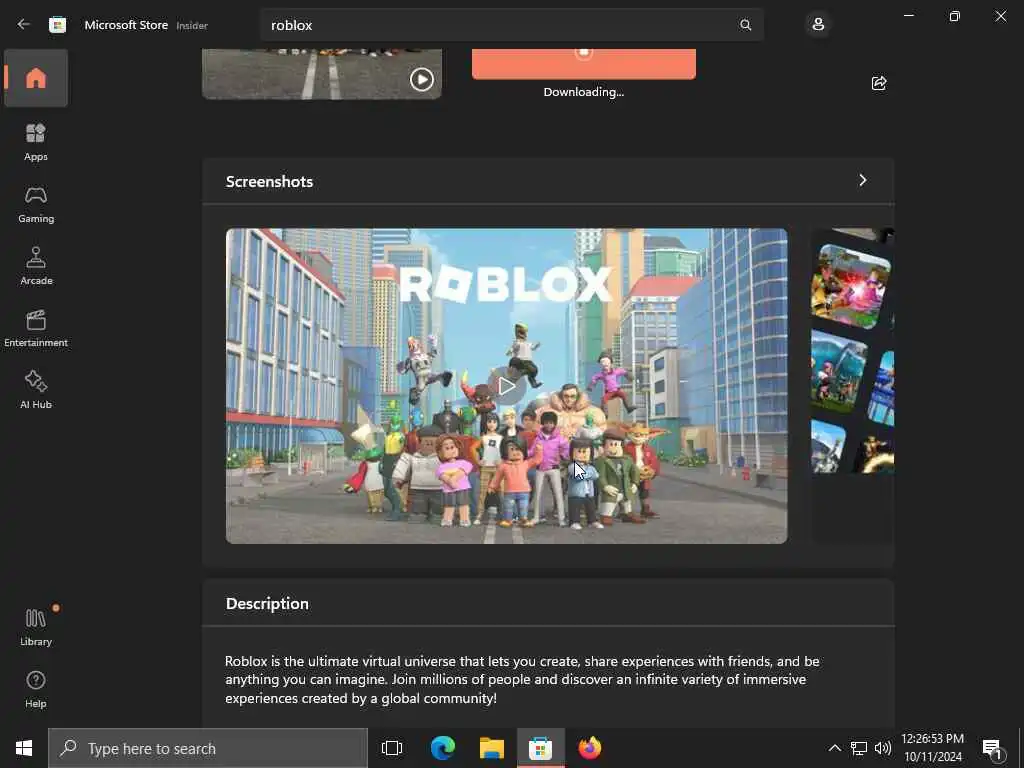The image size is (1024, 768).
Task: Go back with the arrow icon
Action: pyautogui.click(x=24, y=25)
